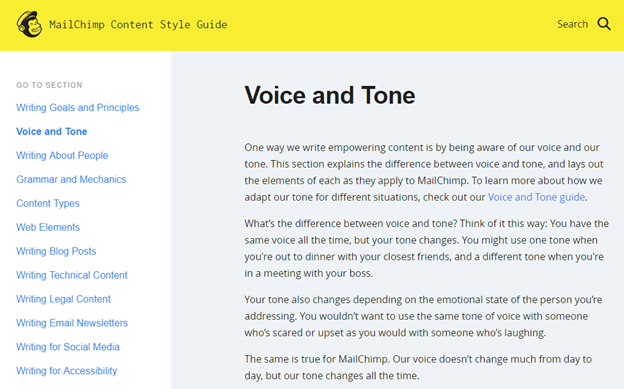Click the GO TO SECTION sidebar label
This screenshot has width=624, height=389.
49,85
